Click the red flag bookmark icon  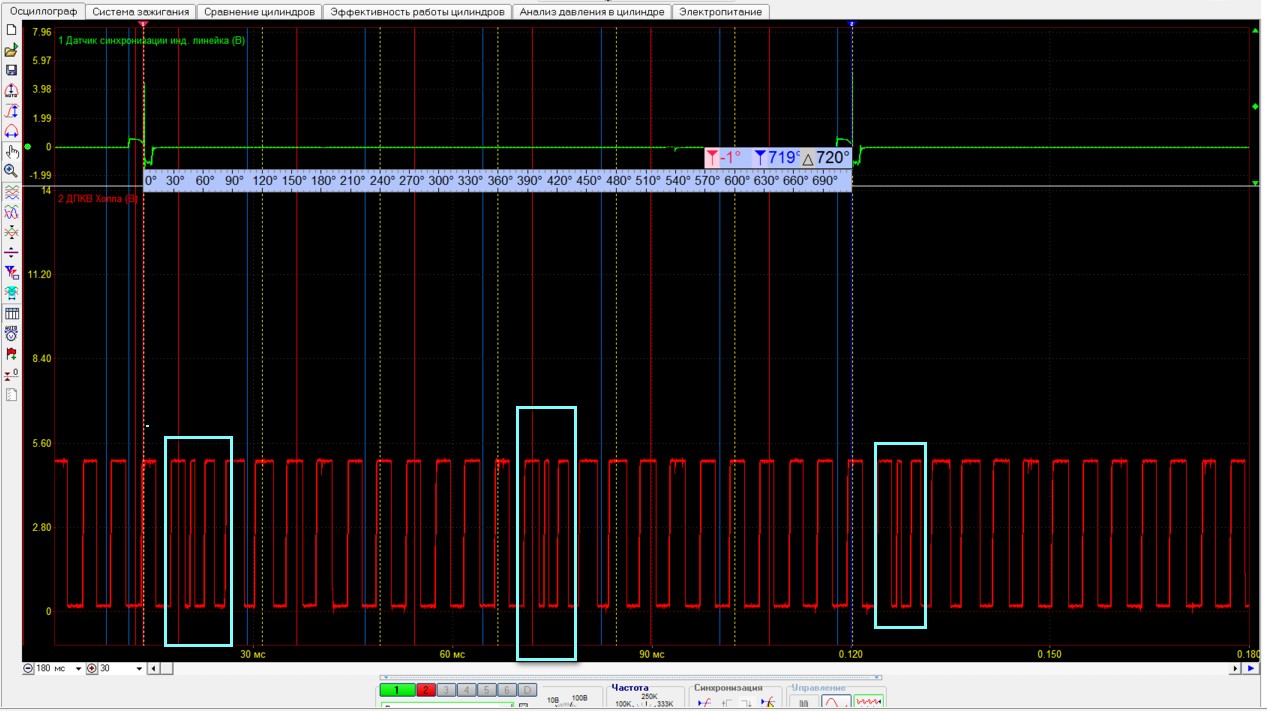[x=11, y=354]
